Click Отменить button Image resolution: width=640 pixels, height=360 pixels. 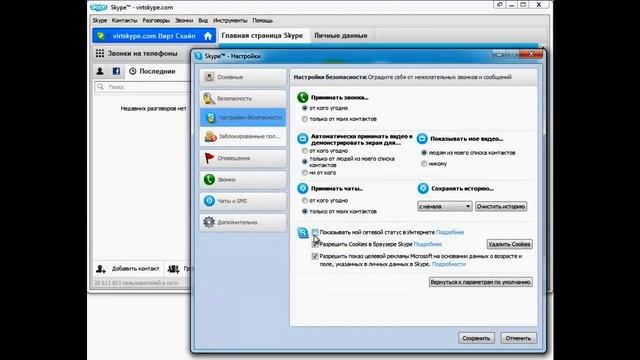(x=518, y=338)
